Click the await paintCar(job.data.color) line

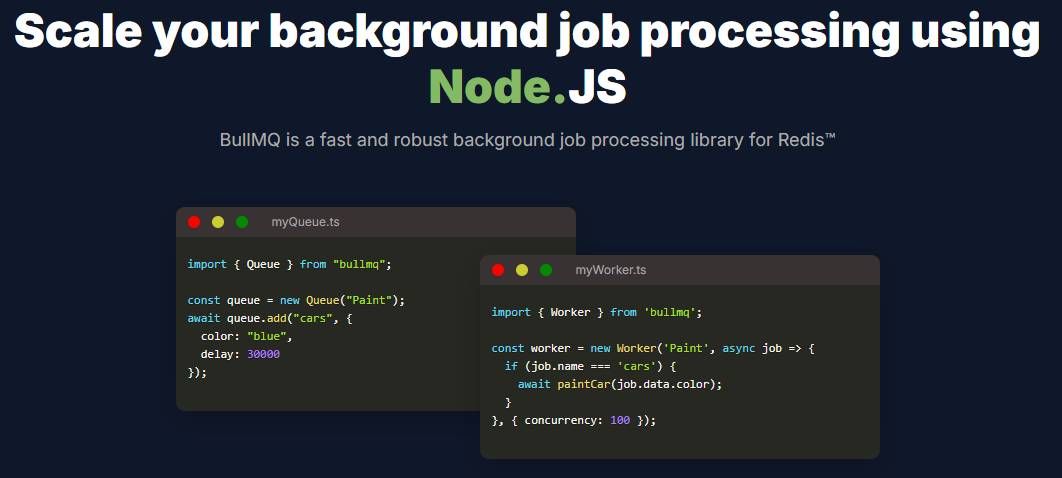pyautogui.click(x=619, y=384)
